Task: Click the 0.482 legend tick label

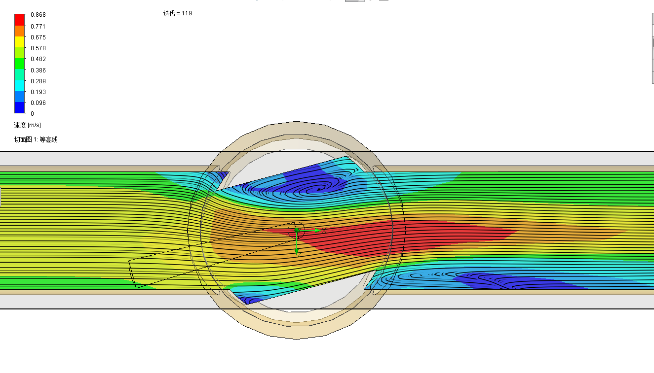Action: coord(38,59)
